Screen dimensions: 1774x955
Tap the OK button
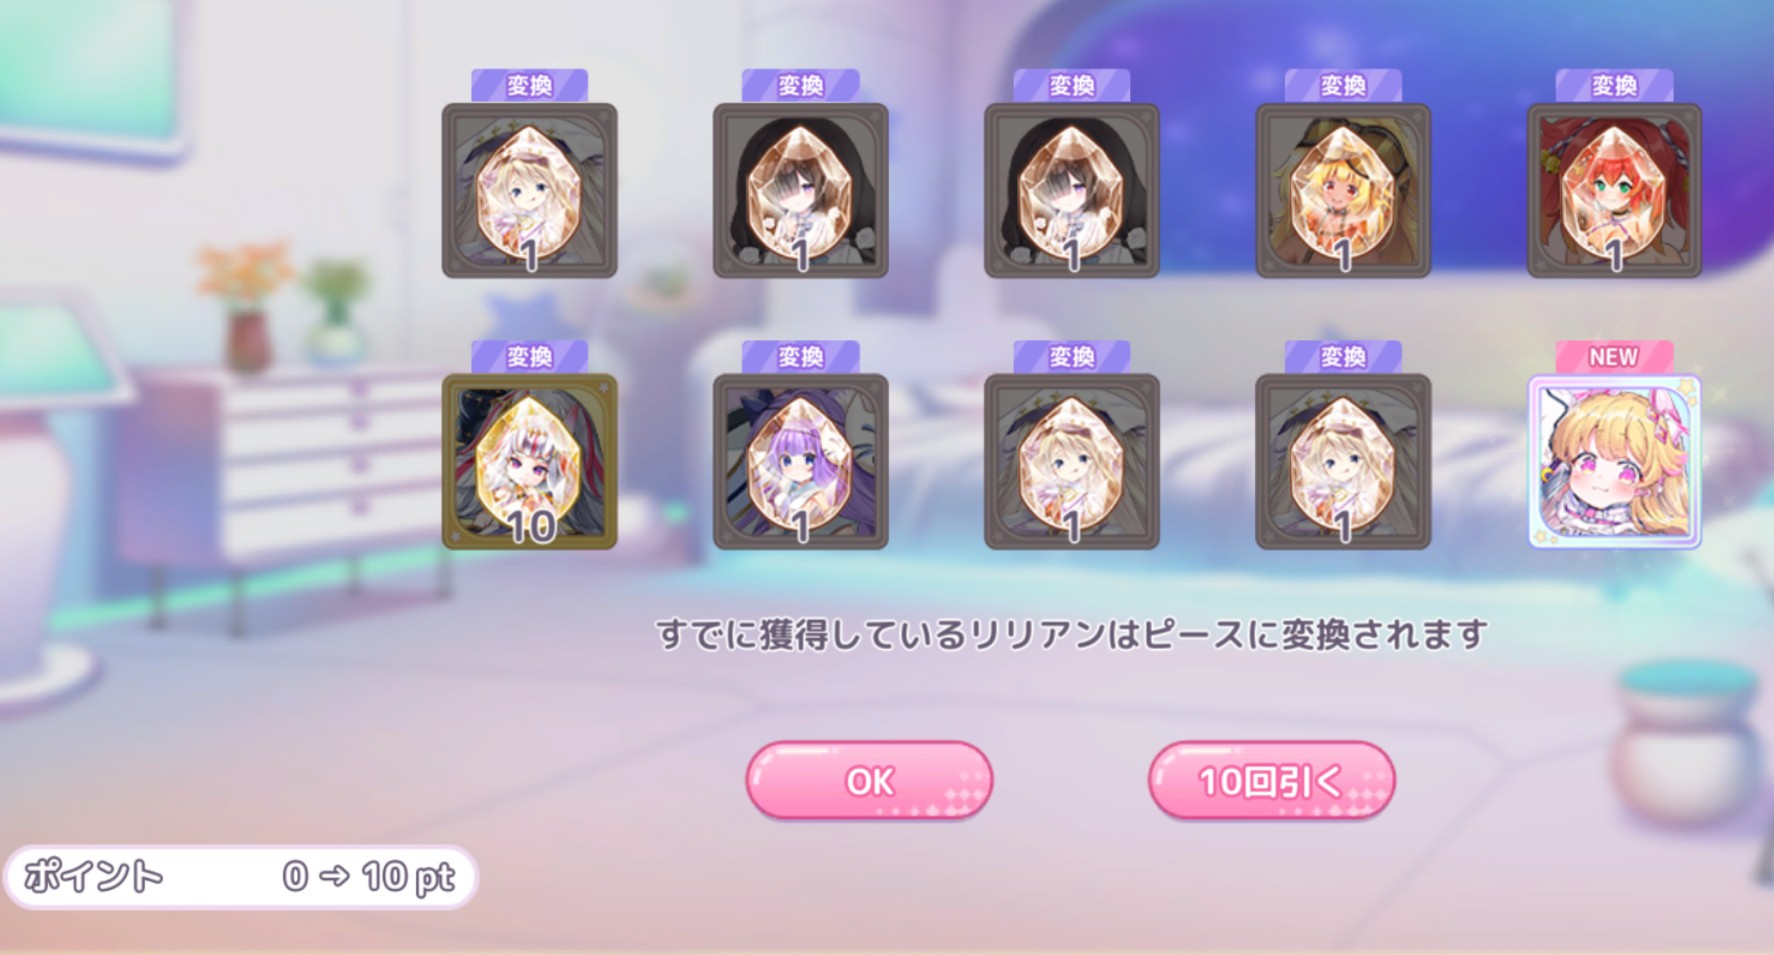pos(869,780)
